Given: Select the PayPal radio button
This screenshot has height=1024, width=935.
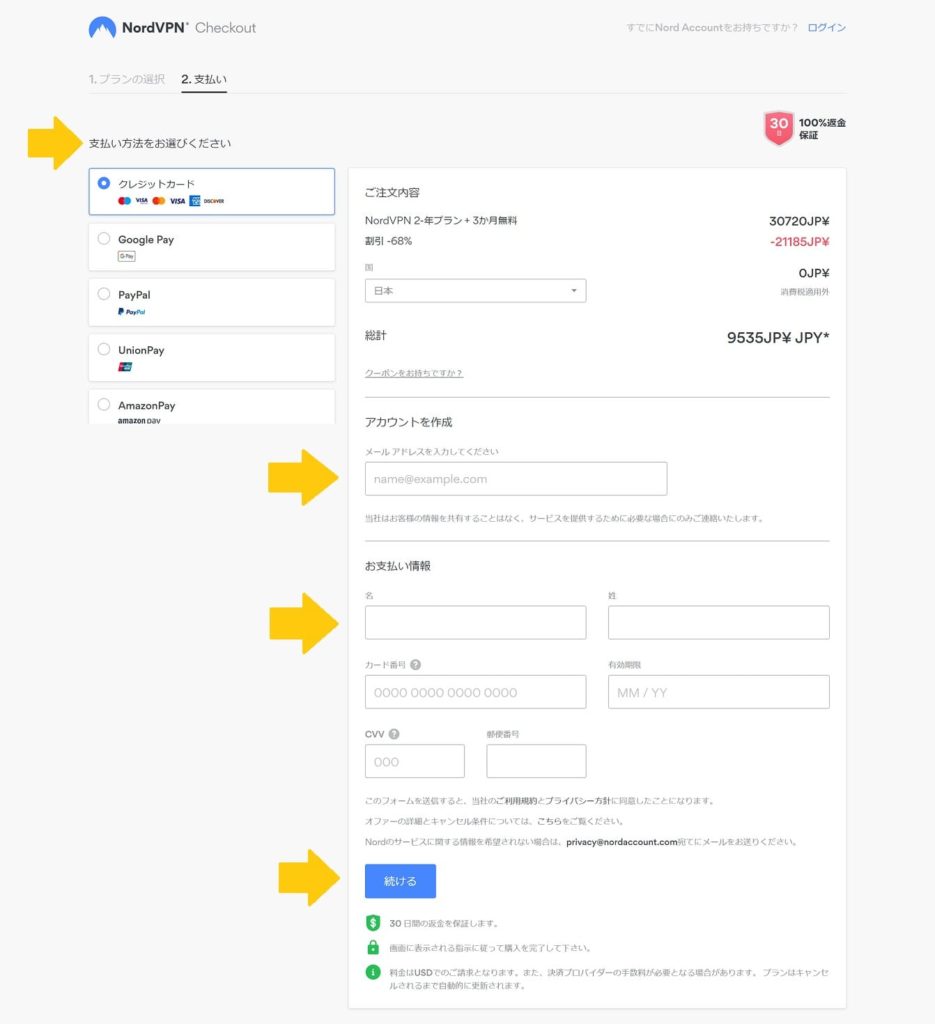Looking at the screenshot, I should coord(104,294).
